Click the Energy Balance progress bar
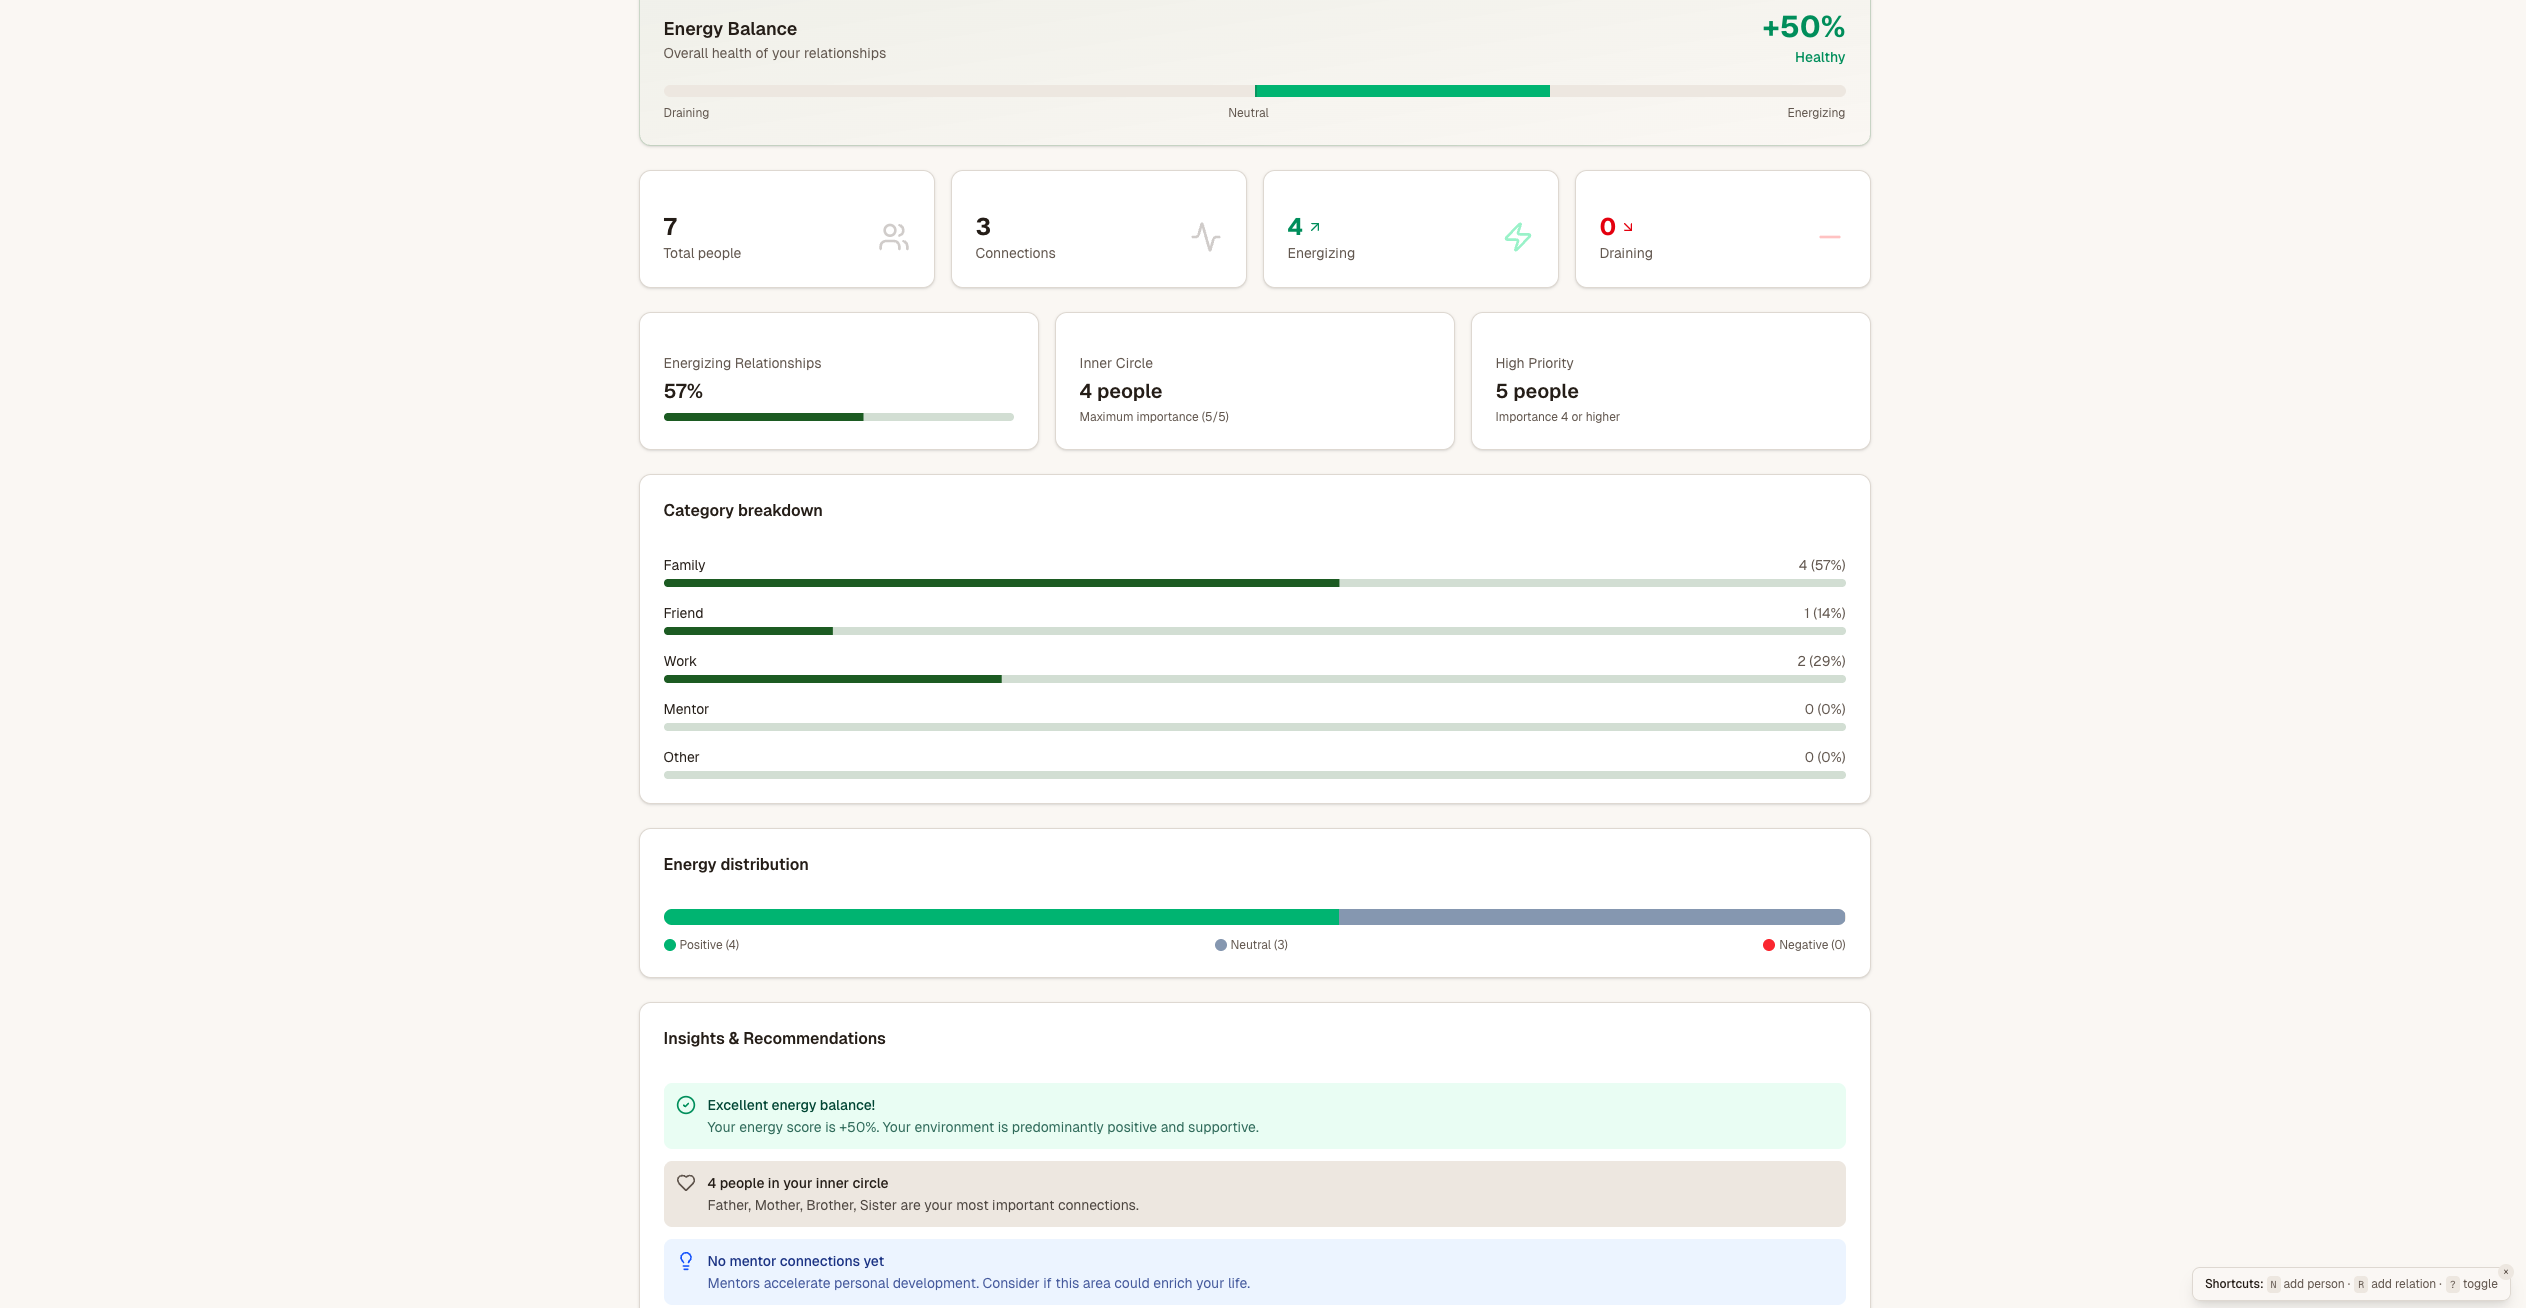Image resolution: width=2526 pixels, height=1308 pixels. (x=1254, y=91)
